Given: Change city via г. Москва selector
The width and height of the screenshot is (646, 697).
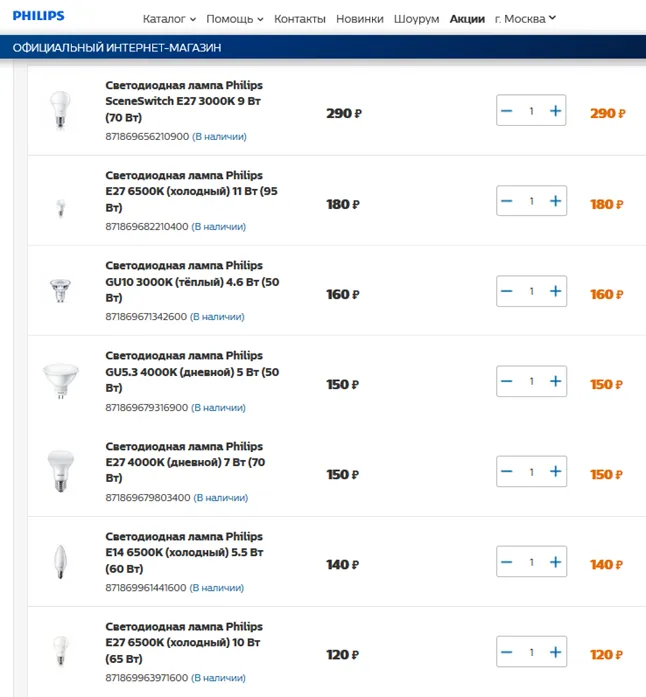Looking at the screenshot, I should (x=525, y=18).
